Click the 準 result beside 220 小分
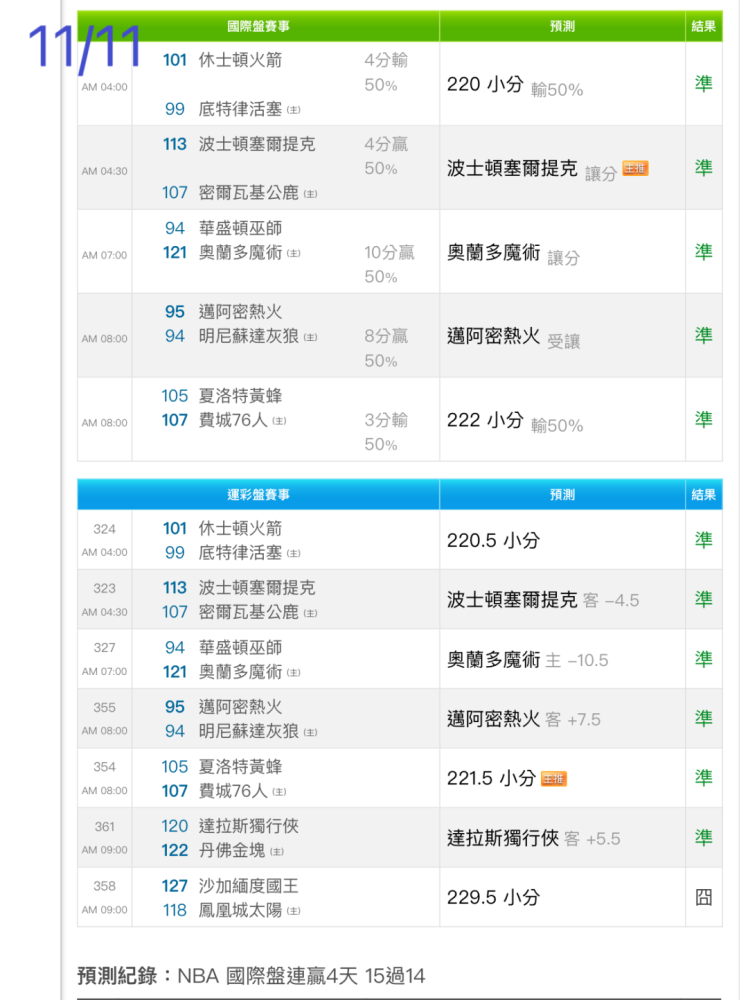The height and width of the screenshot is (1000, 748). [703, 84]
